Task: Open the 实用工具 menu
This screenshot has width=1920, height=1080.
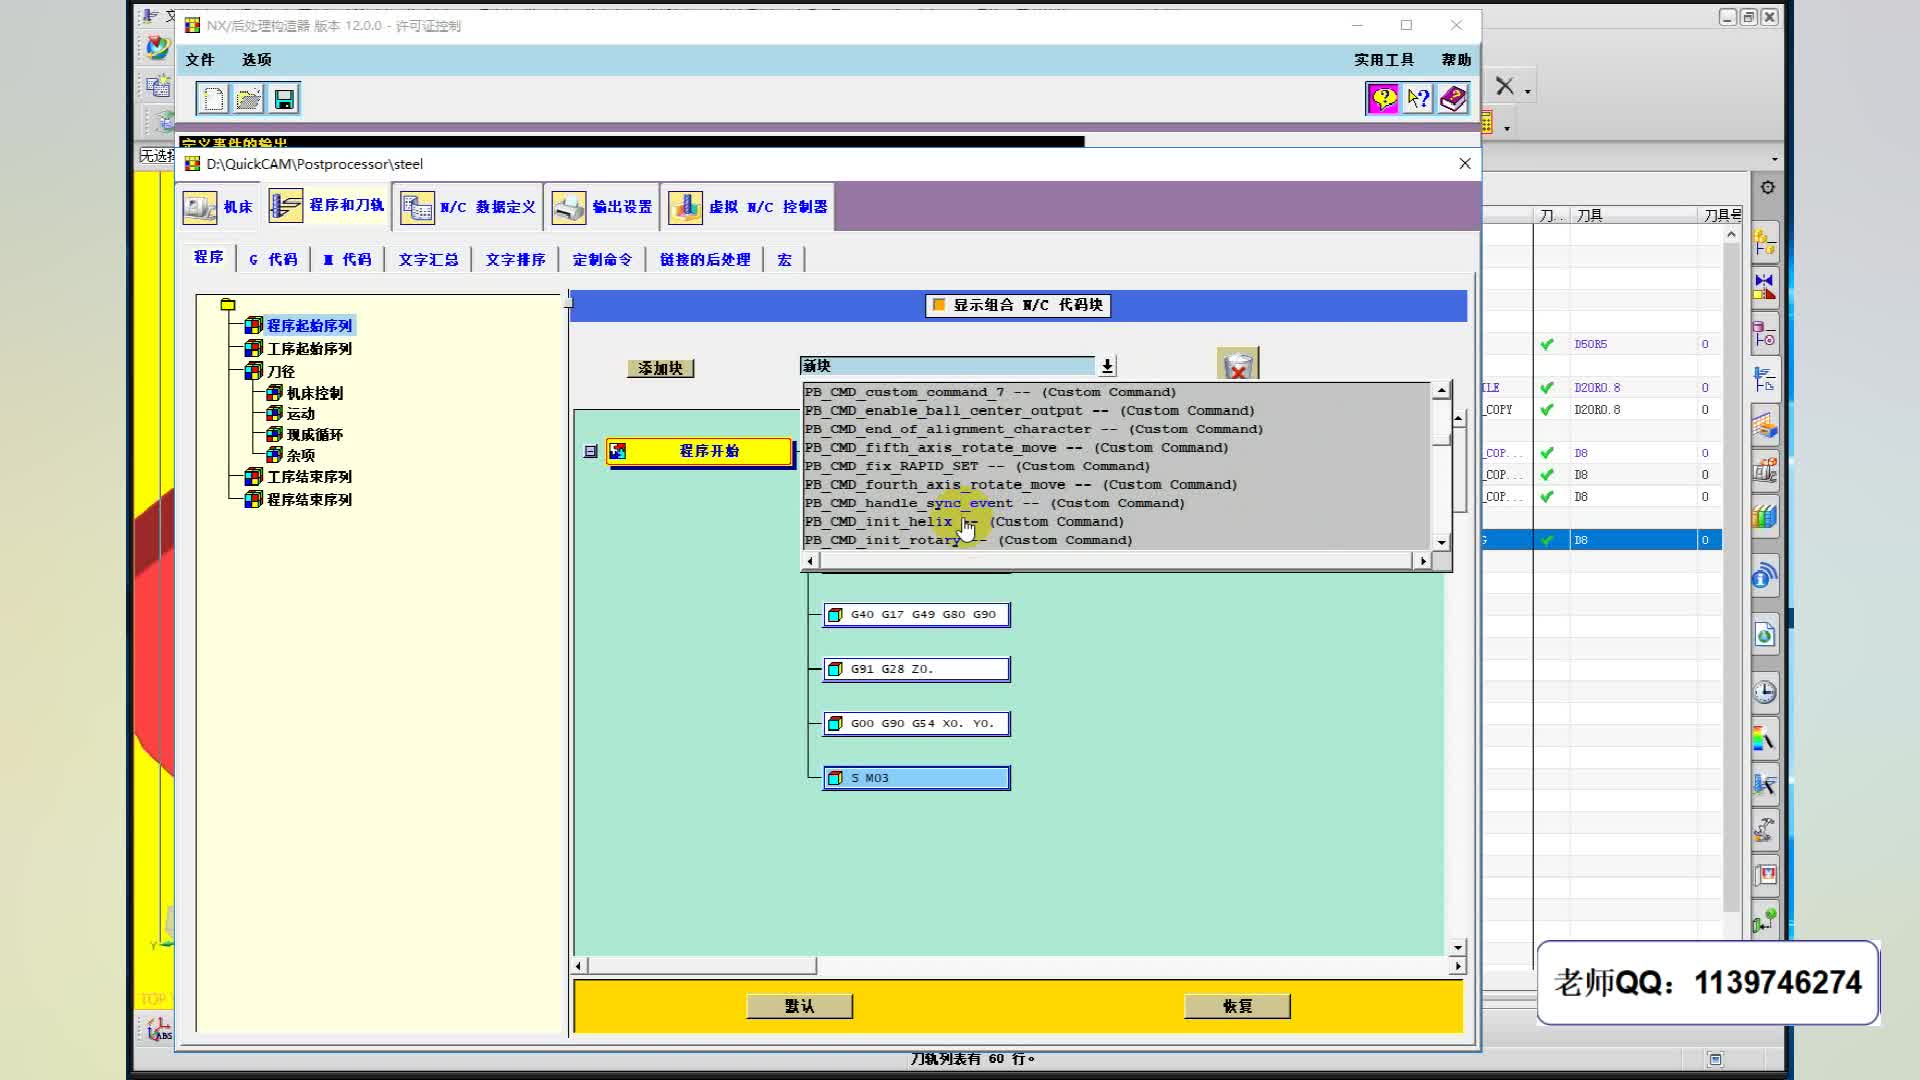Action: (x=1383, y=60)
